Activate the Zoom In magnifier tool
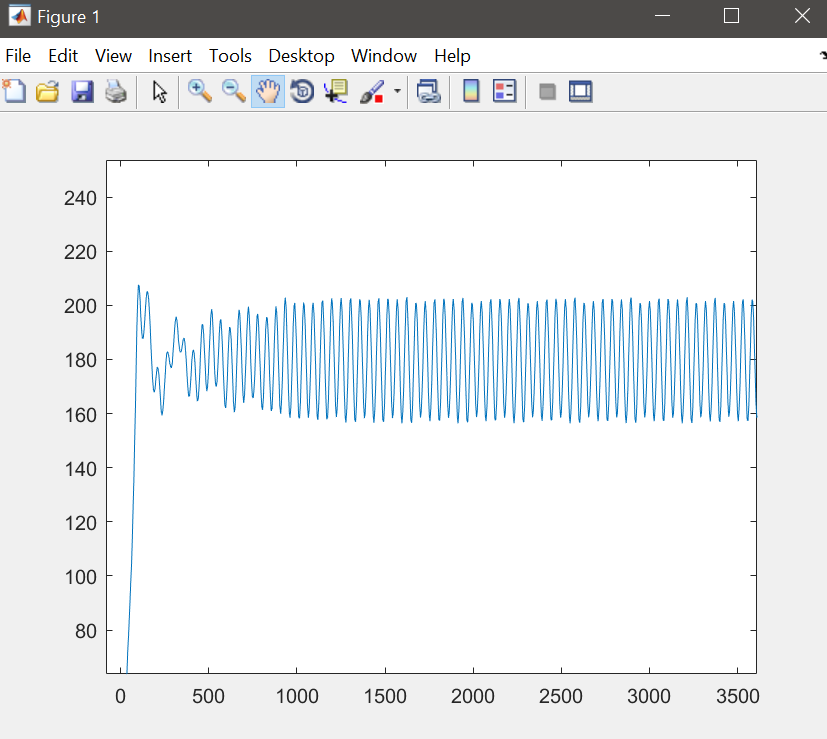This screenshot has width=827, height=739. 200,92
